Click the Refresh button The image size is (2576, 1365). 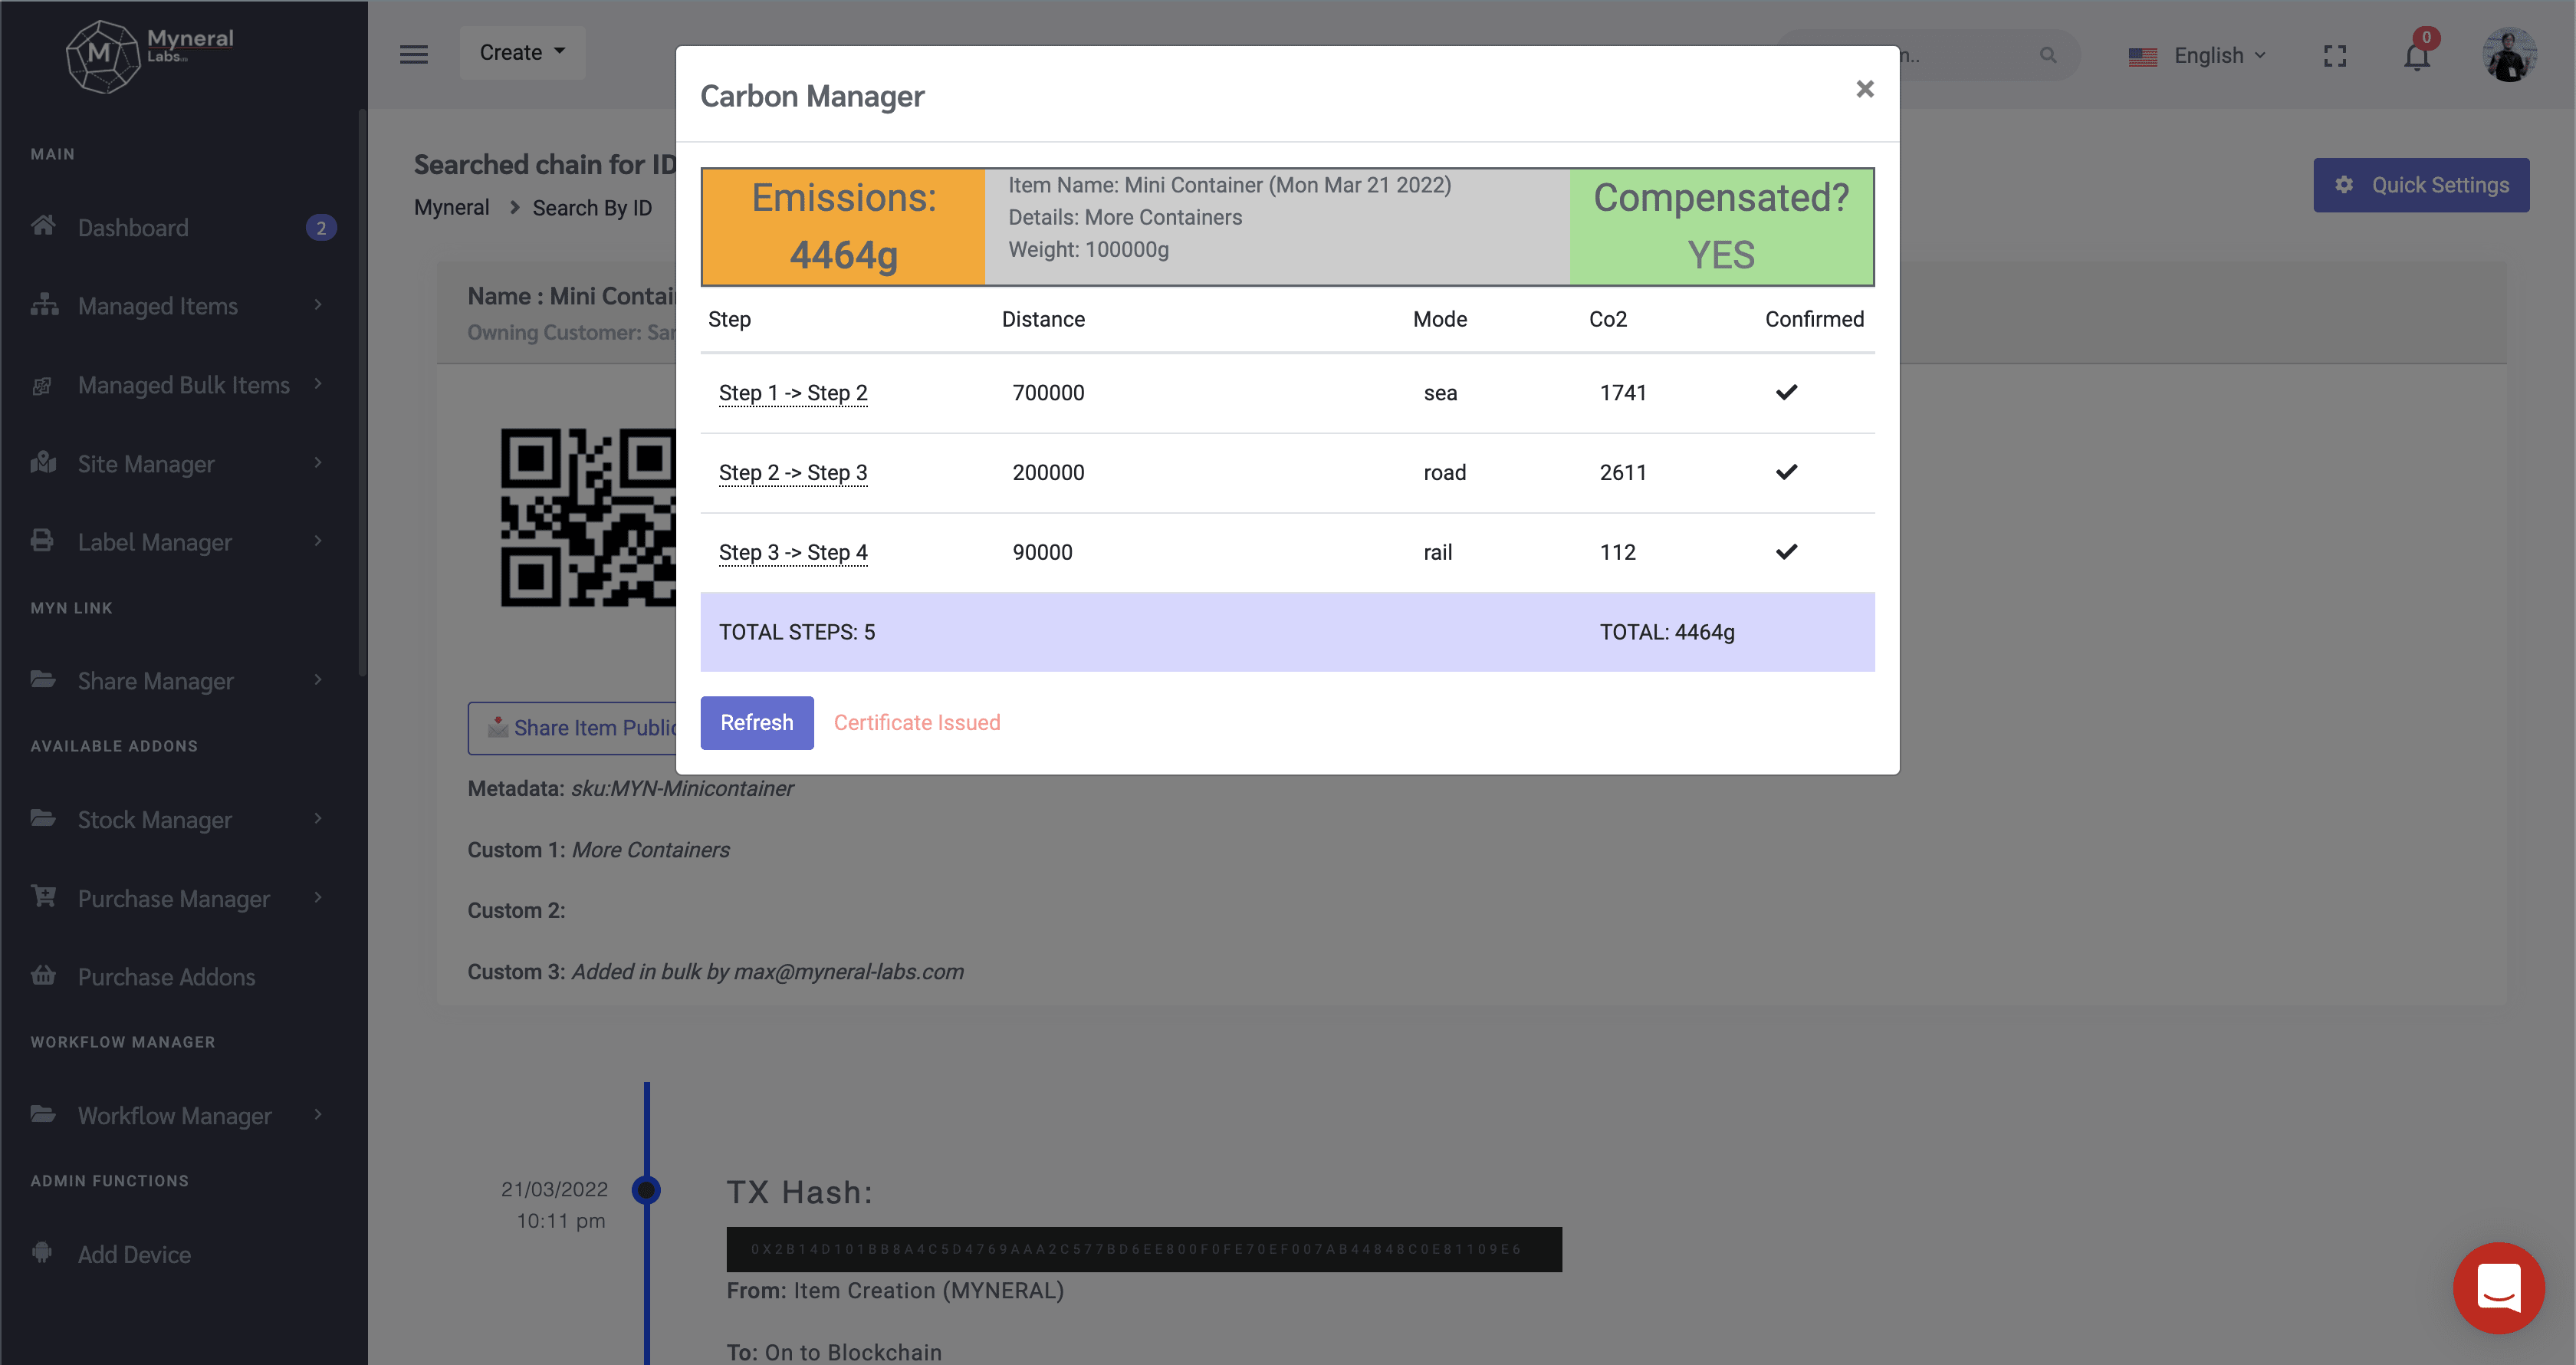click(756, 722)
